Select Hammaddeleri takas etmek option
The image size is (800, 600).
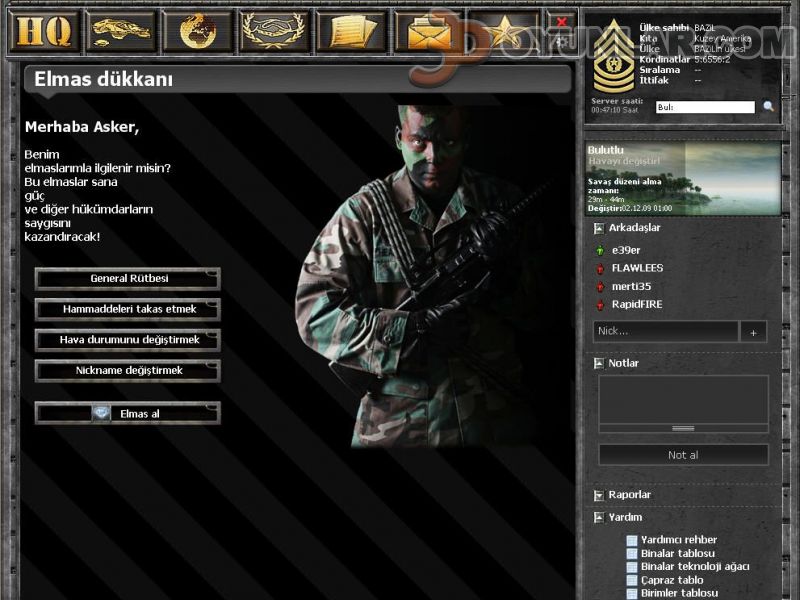(x=128, y=309)
